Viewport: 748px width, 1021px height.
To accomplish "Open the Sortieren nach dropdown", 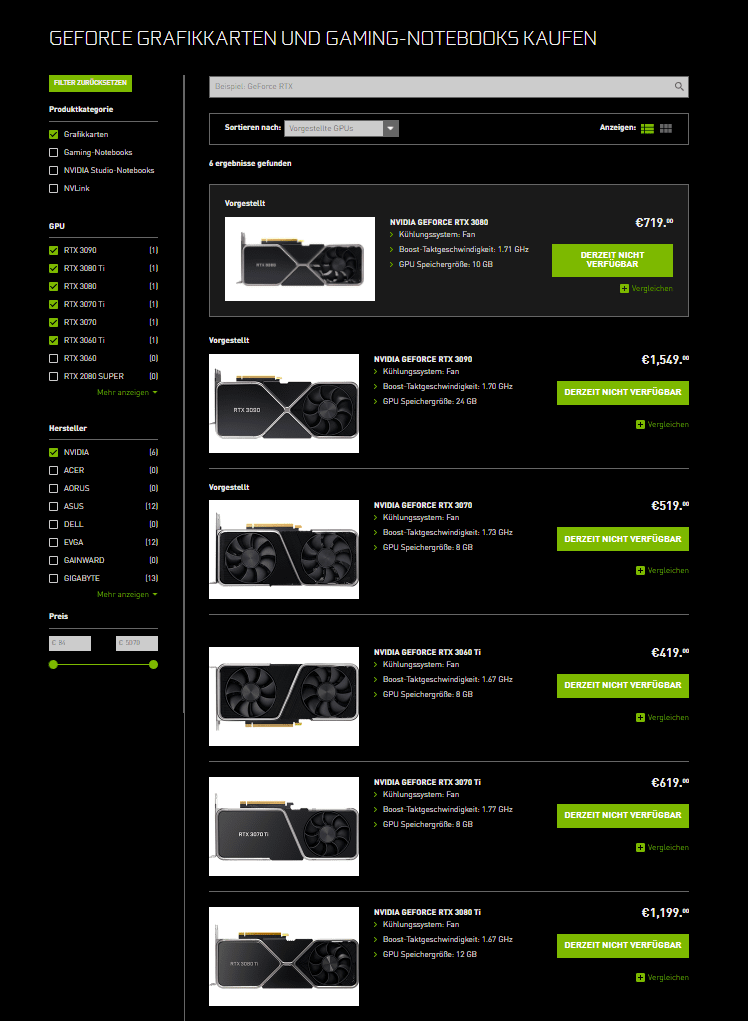I will pyautogui.click(x=341, y=128).
